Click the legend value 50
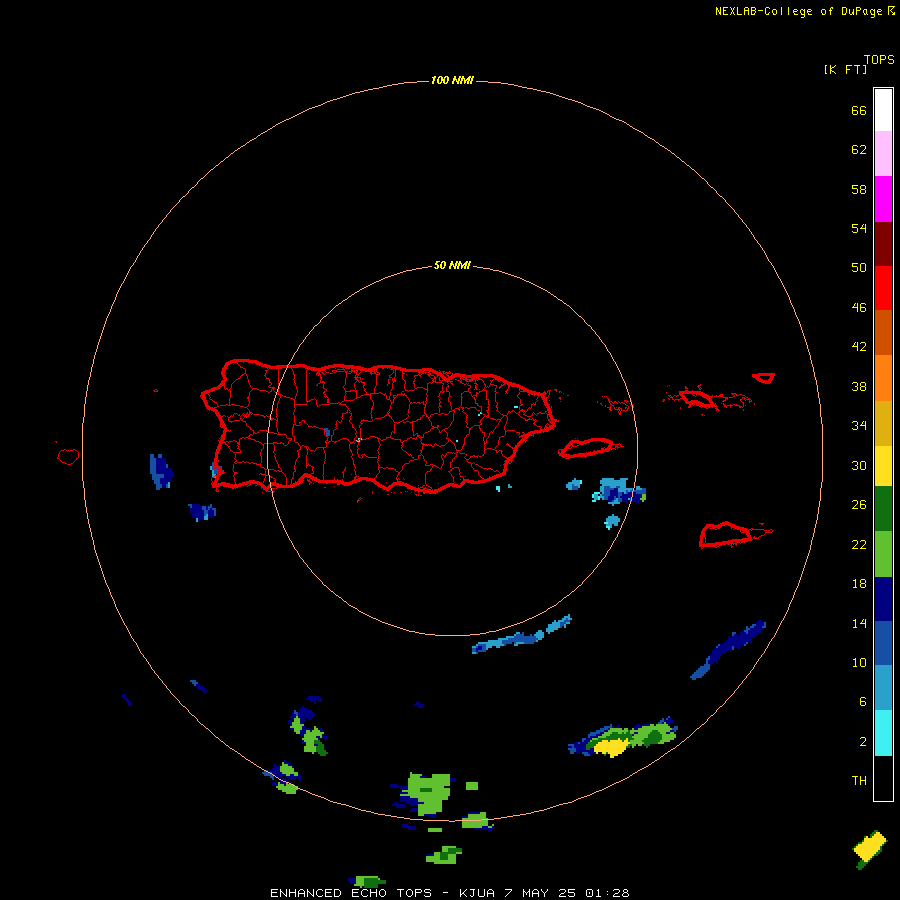Screen dimensions: 900x900 pos(859,268)
